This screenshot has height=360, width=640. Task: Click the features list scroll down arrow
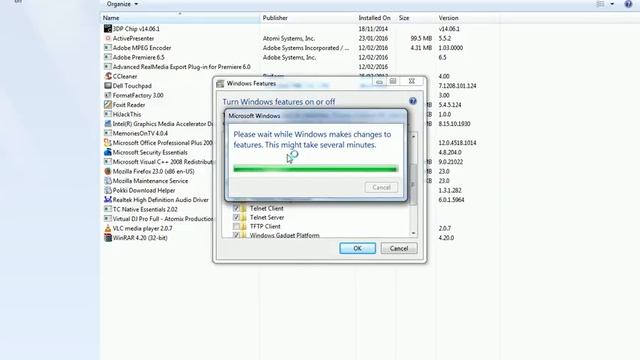tap(413, 233)
